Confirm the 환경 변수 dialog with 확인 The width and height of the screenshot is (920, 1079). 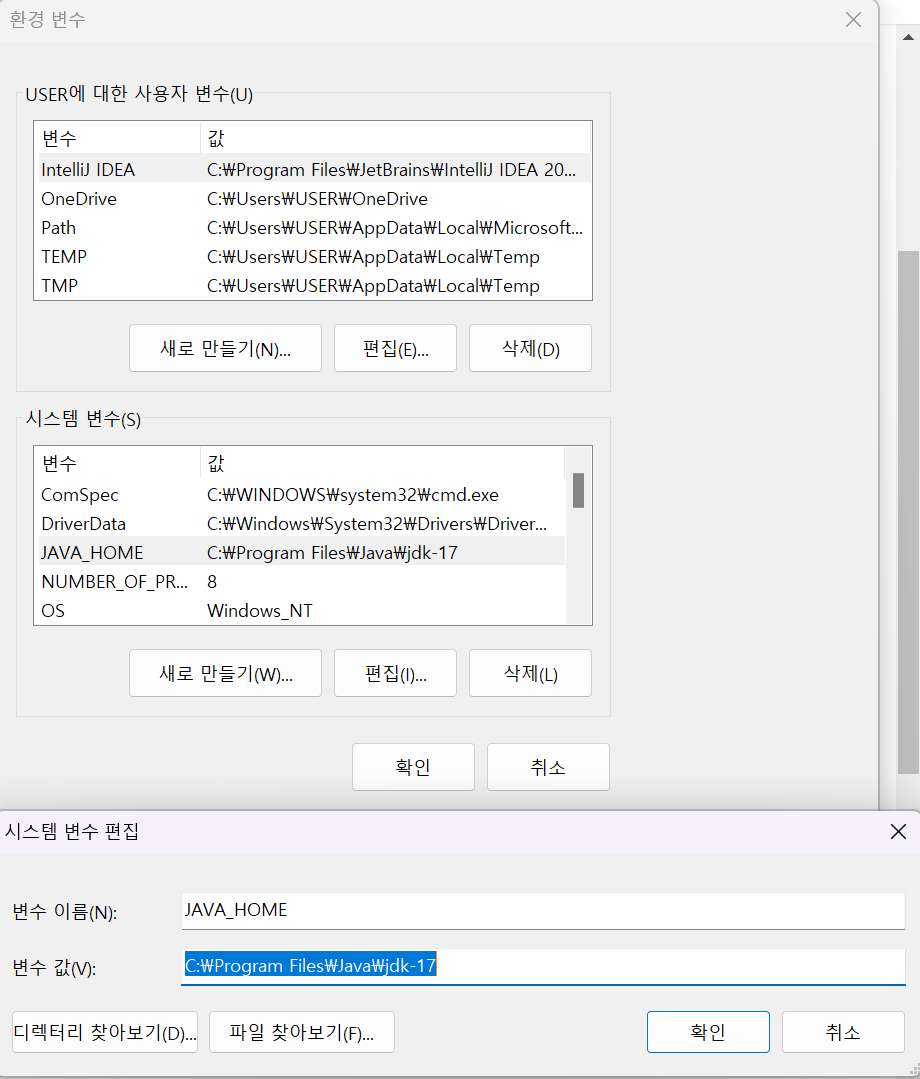[x=413, y=767]
